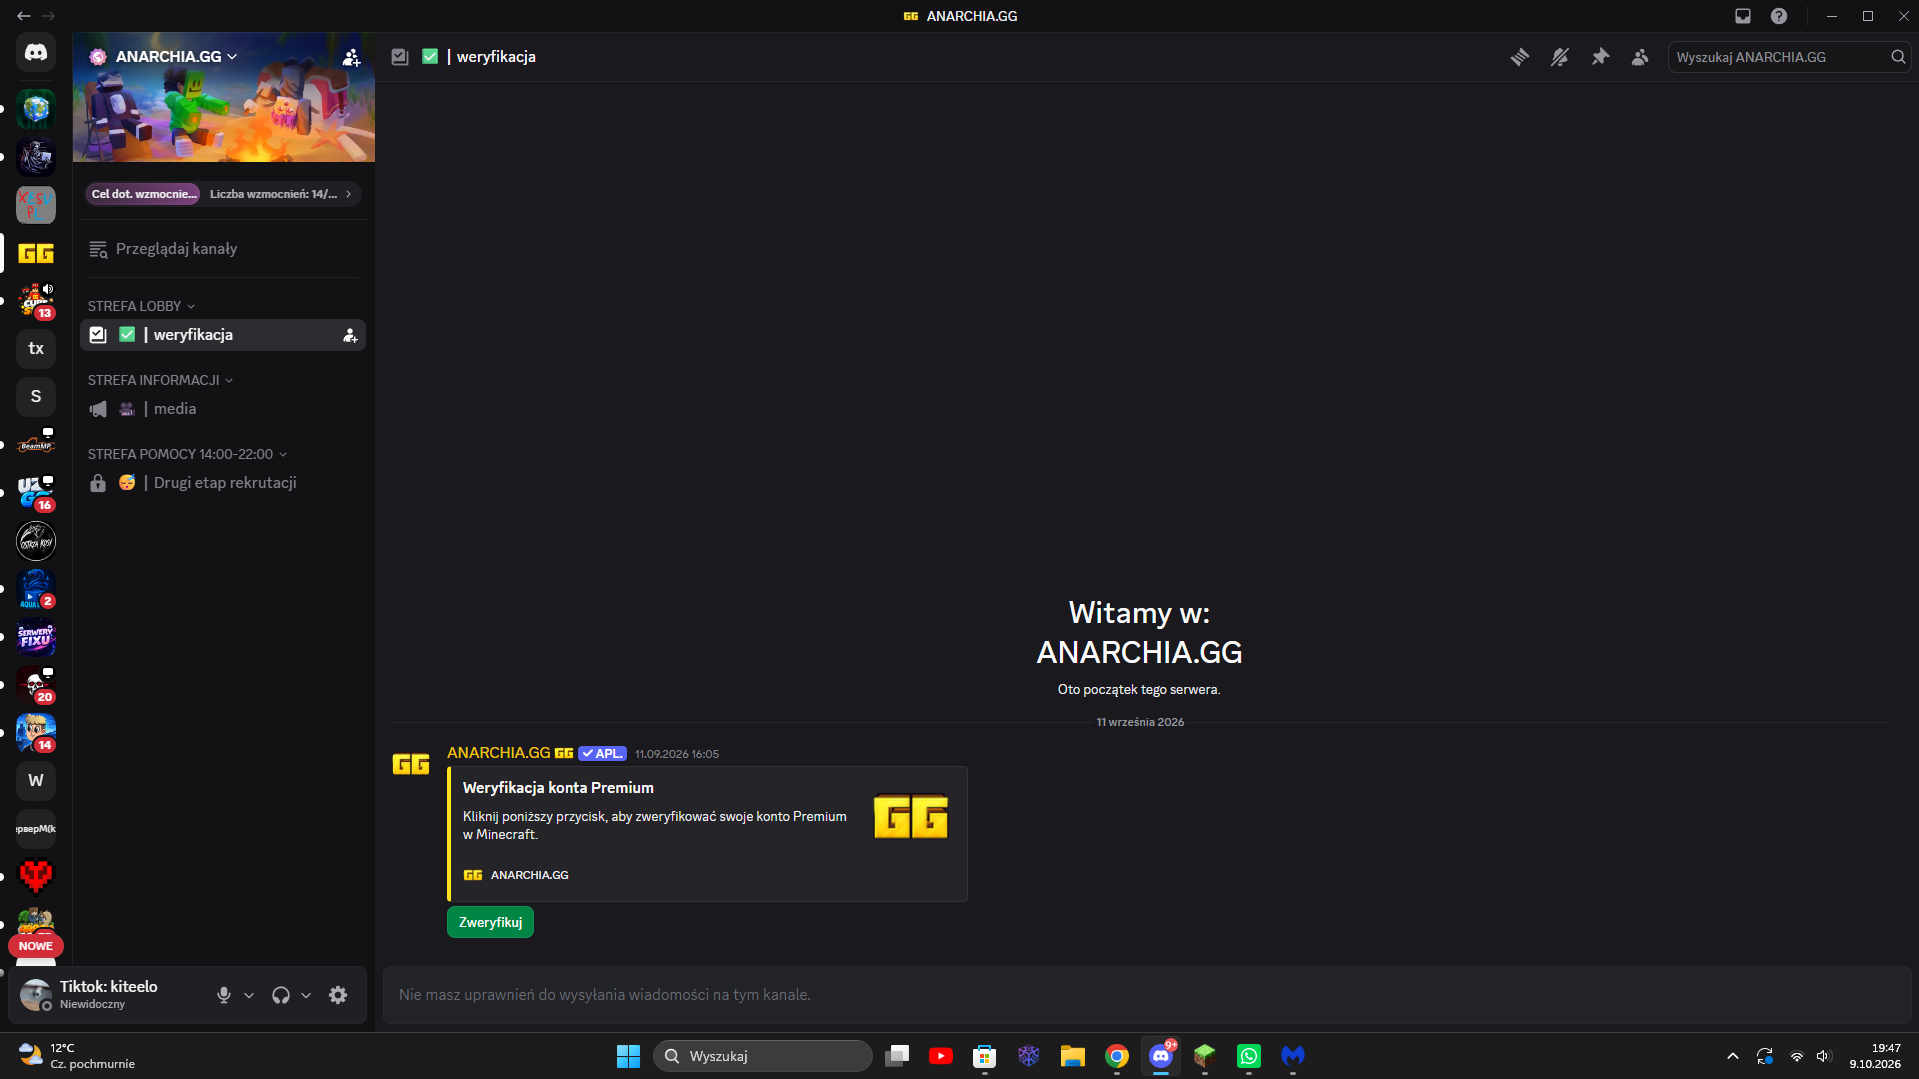Screen dimensions: 1919x1079
Task: Open the yellow GG server icon in sidebar
Action: point(36,253)
